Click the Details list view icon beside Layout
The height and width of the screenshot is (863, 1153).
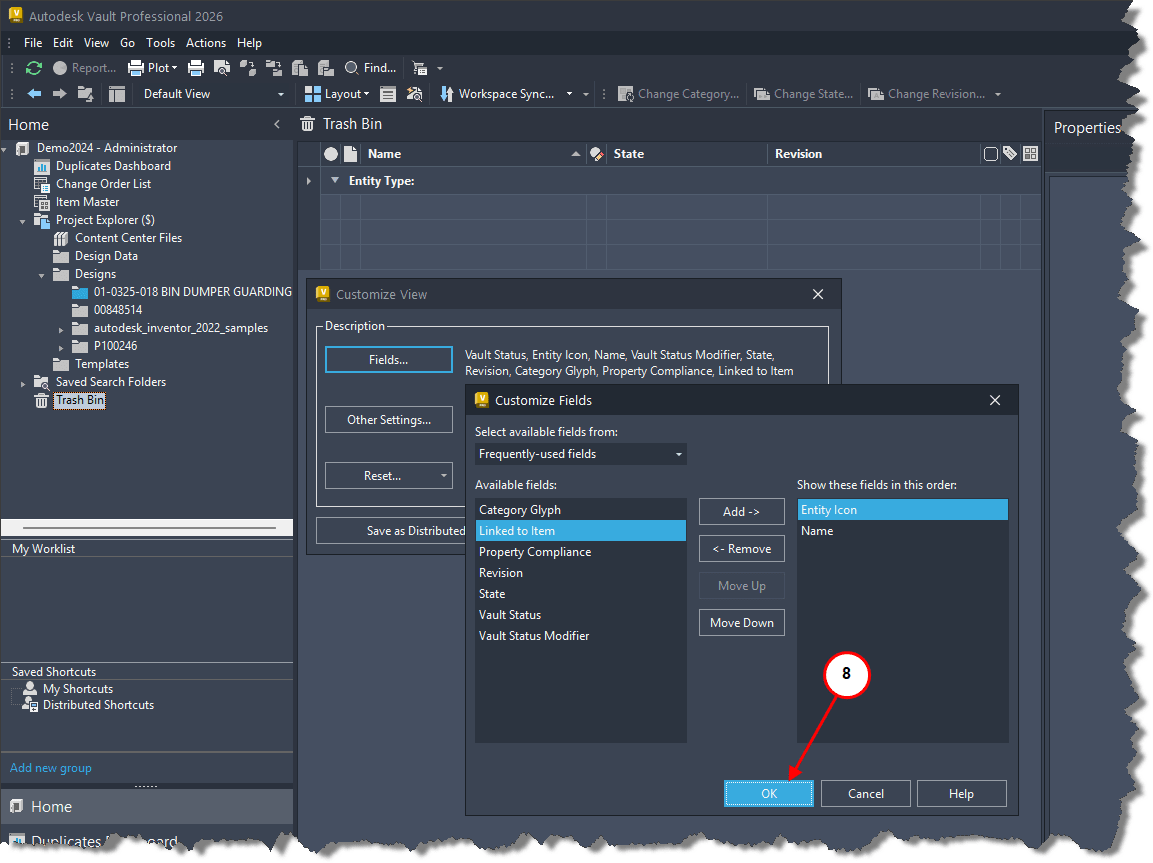click(x=388, y=94)
